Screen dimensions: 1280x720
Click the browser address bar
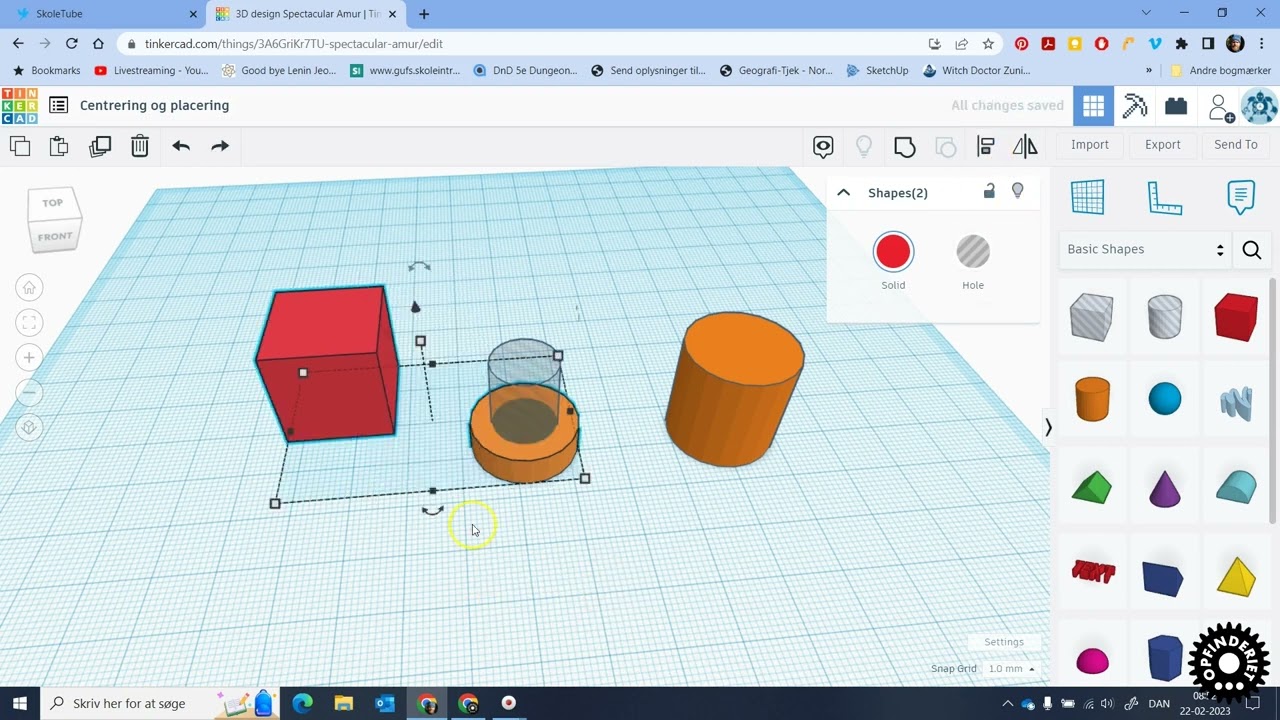[x=520, y=44]
